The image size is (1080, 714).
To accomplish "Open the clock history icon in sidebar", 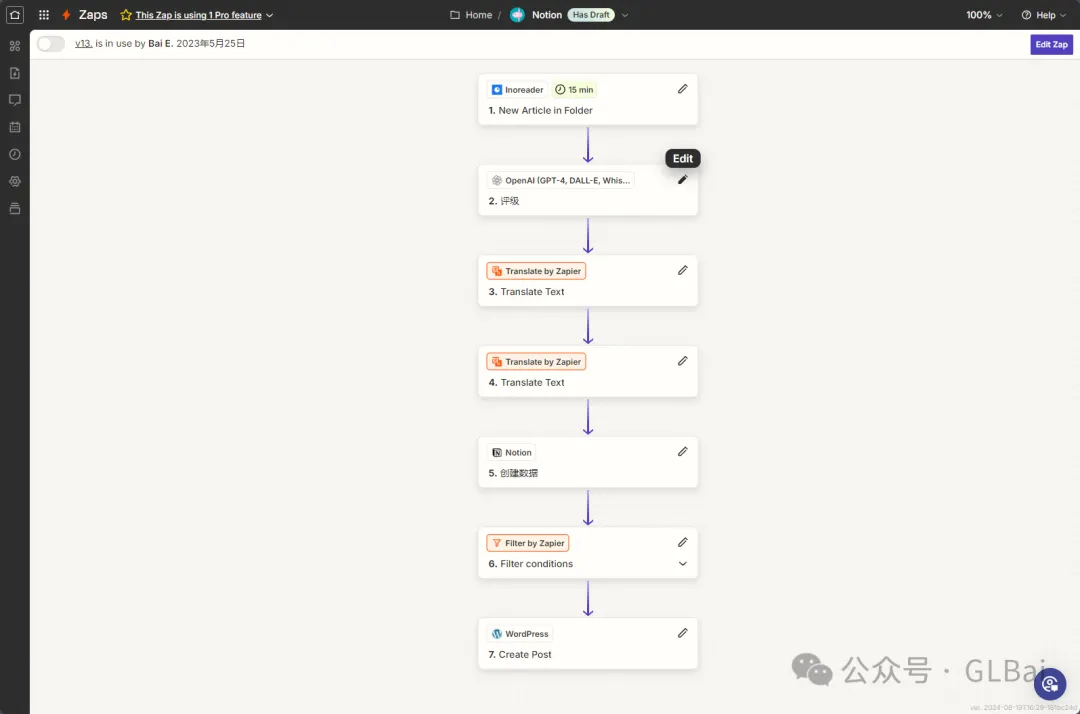I will click(14, 154).
